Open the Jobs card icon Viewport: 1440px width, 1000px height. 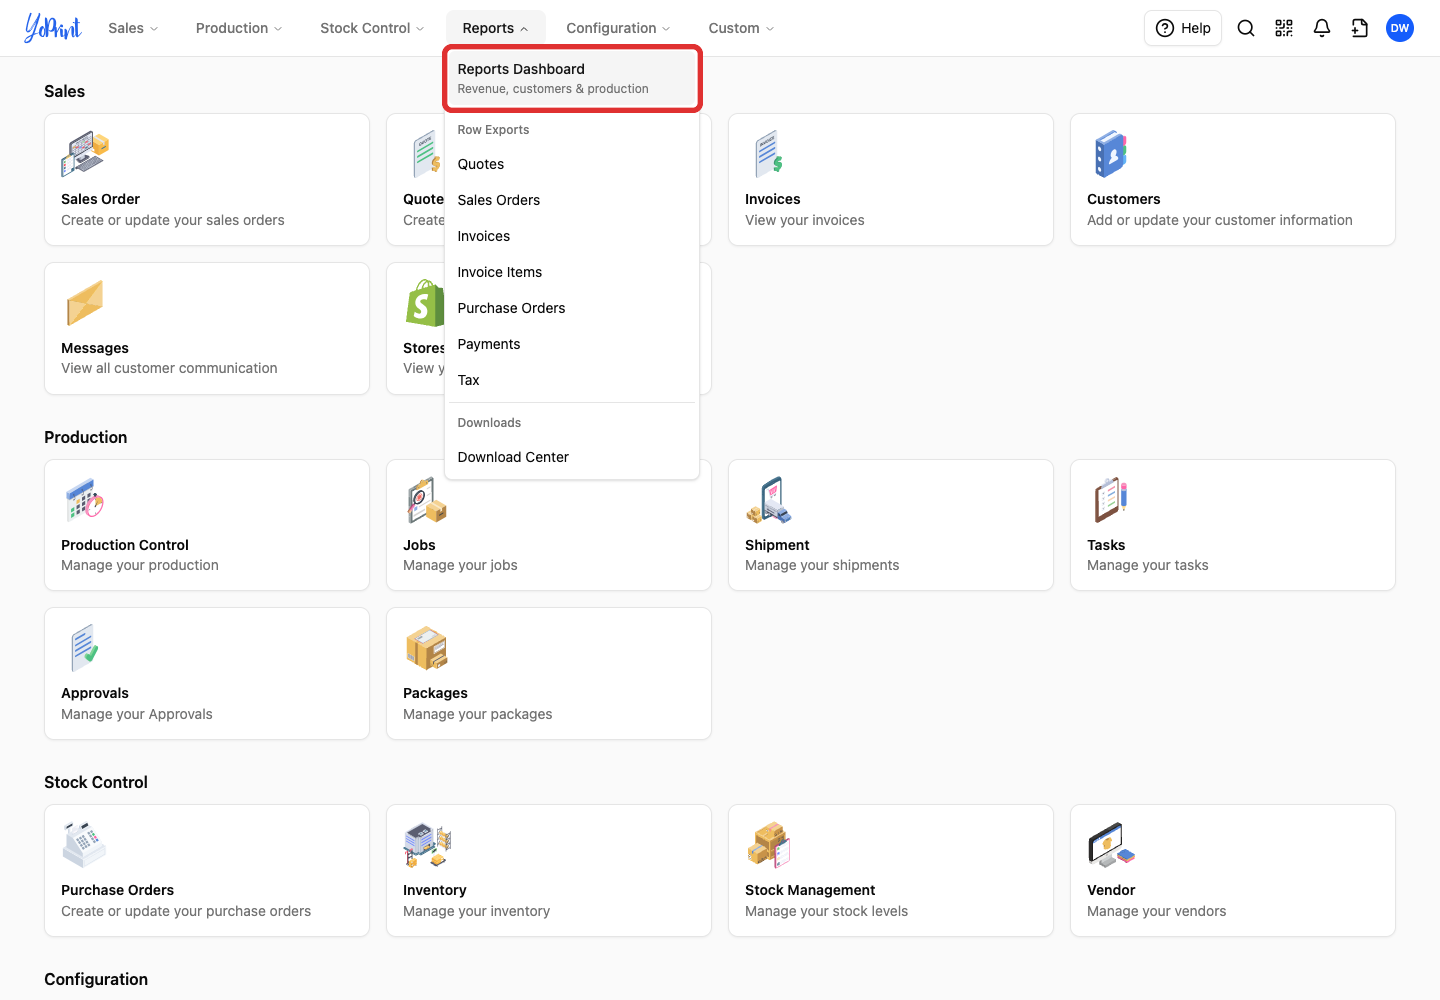(x=427, y=500)
